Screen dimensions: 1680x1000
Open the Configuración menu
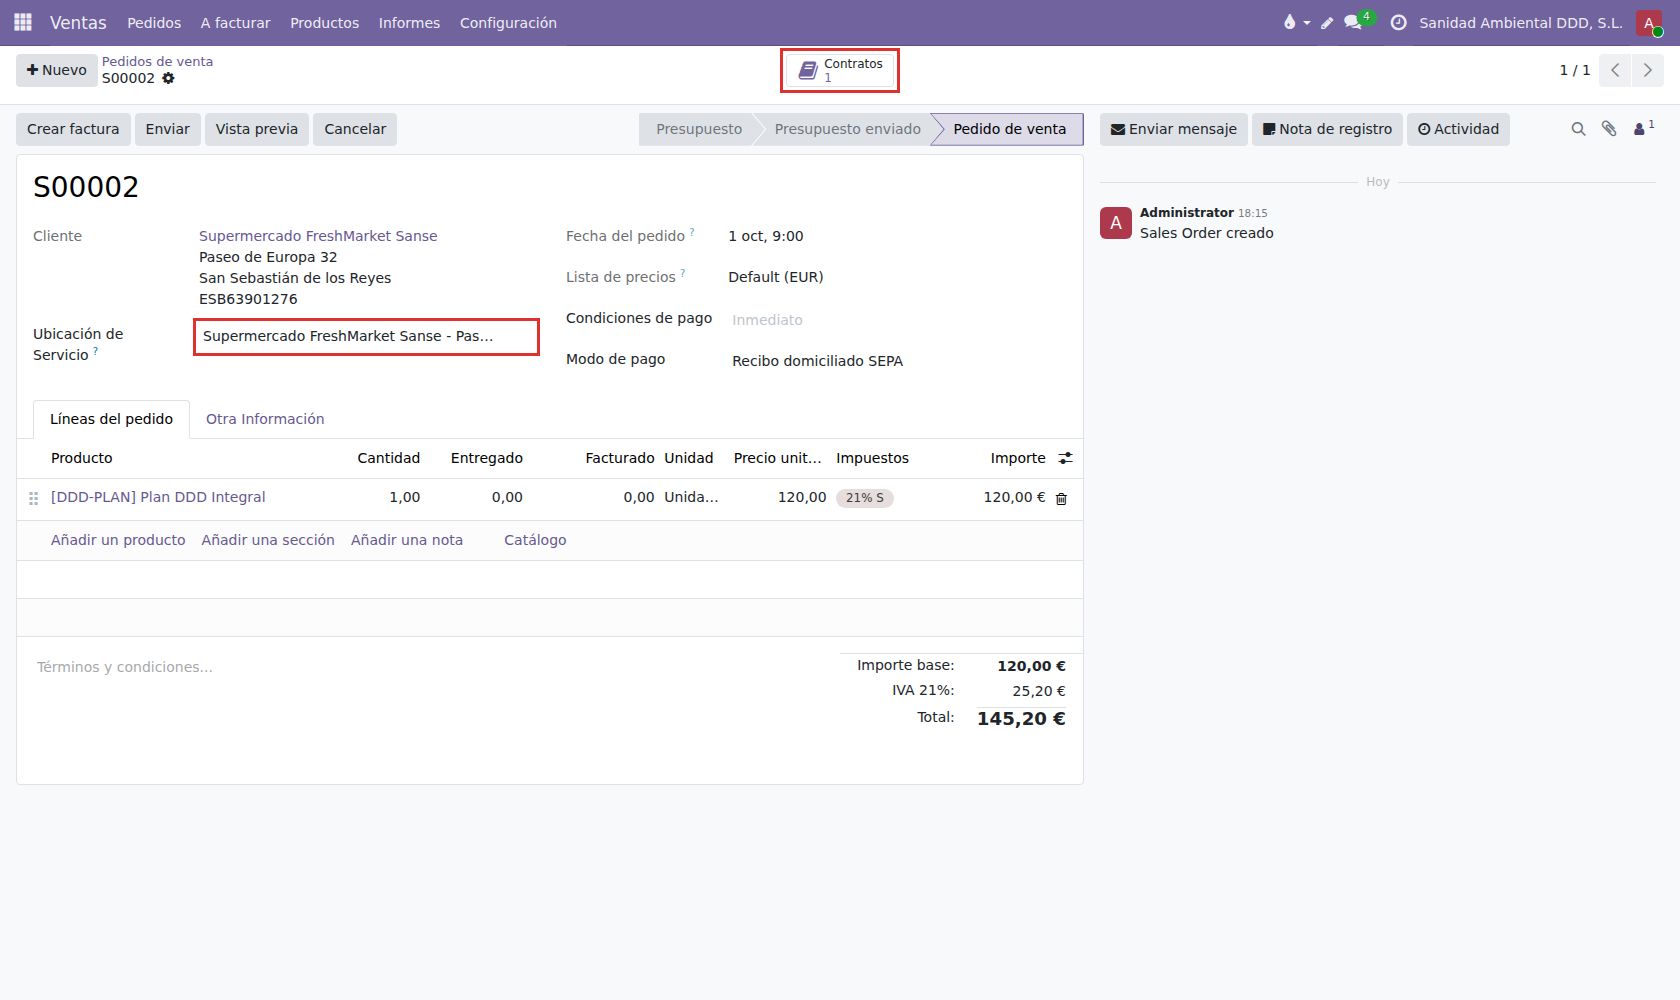(508, 23)
